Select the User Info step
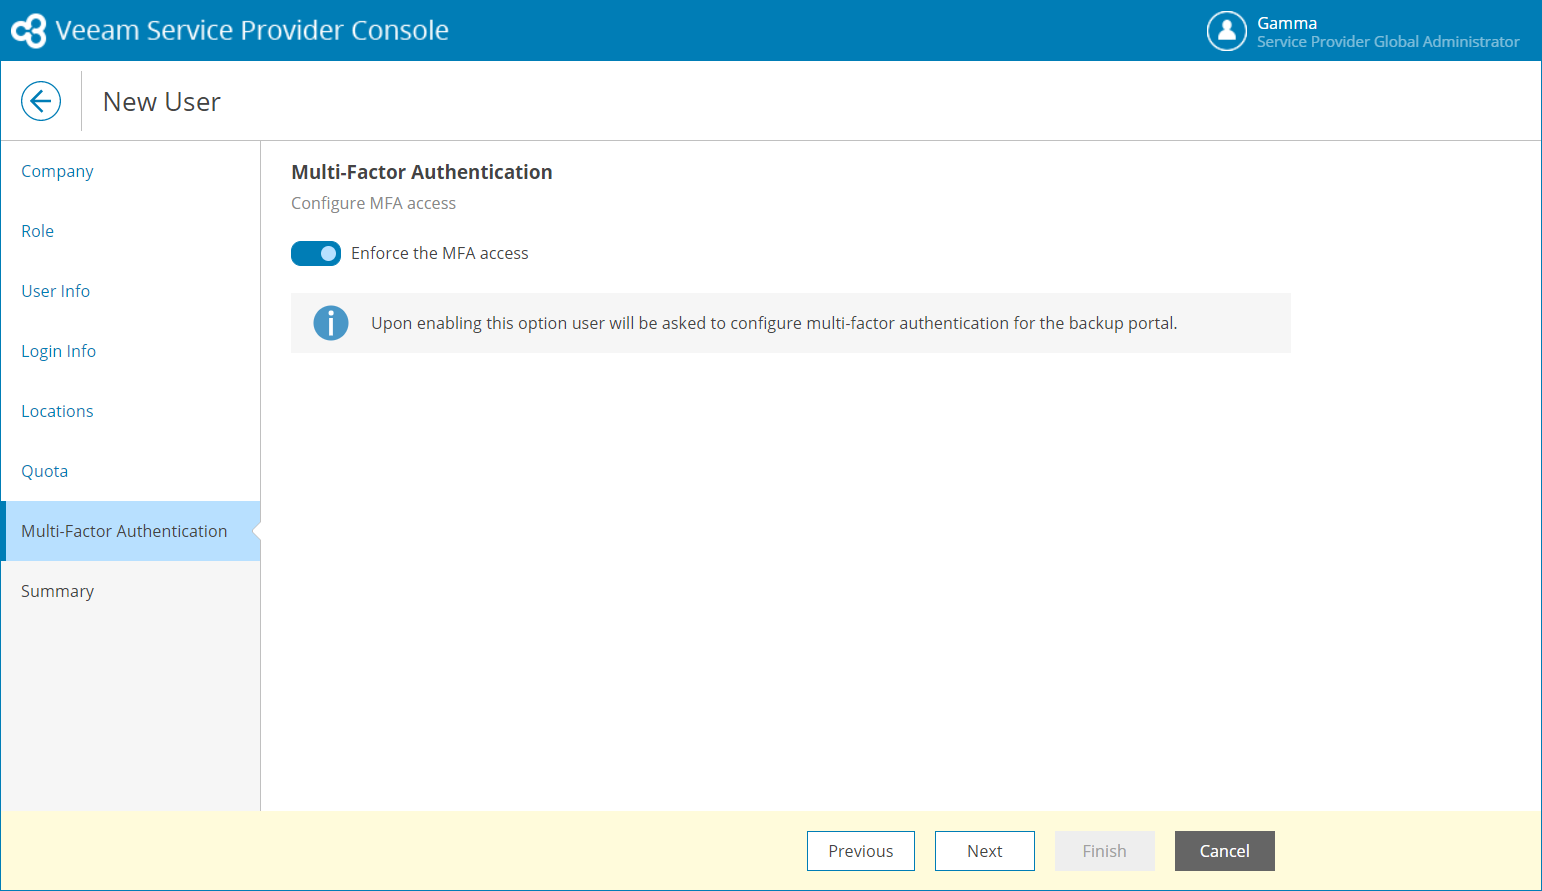This screenshot has height=891, width=1542. pos(56,291)
